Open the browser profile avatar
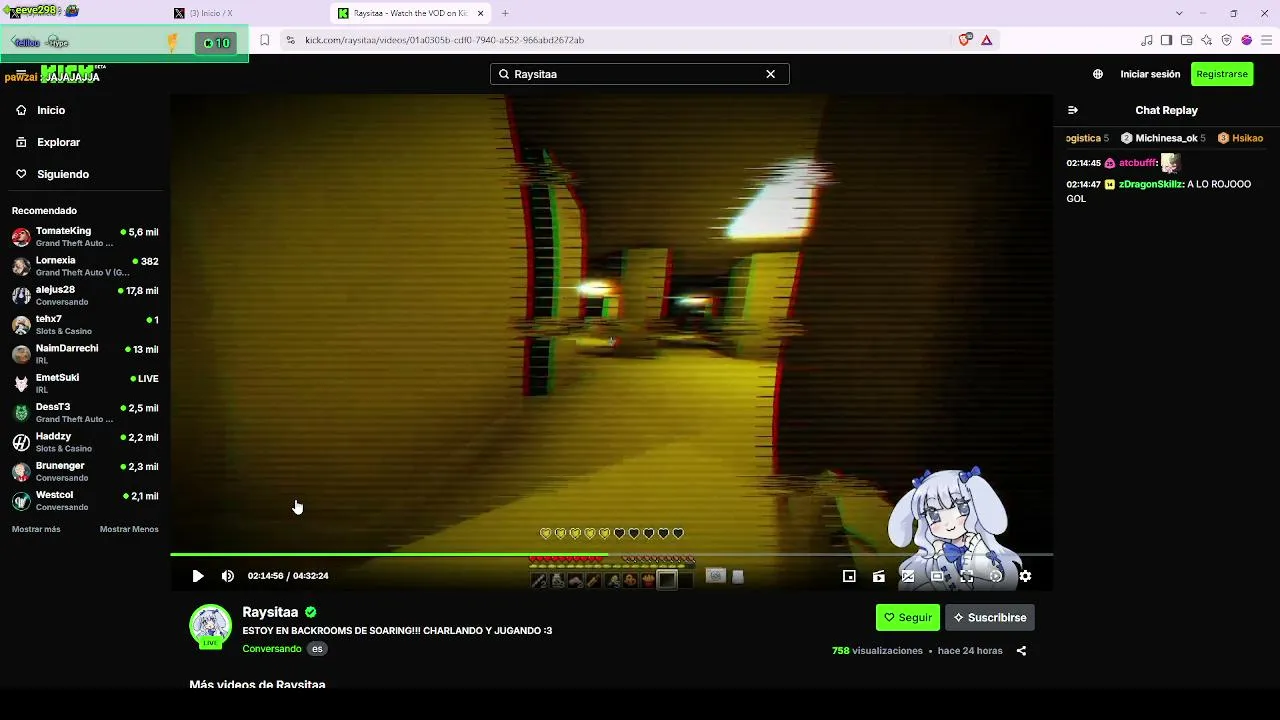Viewport: 1280px width, 720px height. coord(1247,40)
